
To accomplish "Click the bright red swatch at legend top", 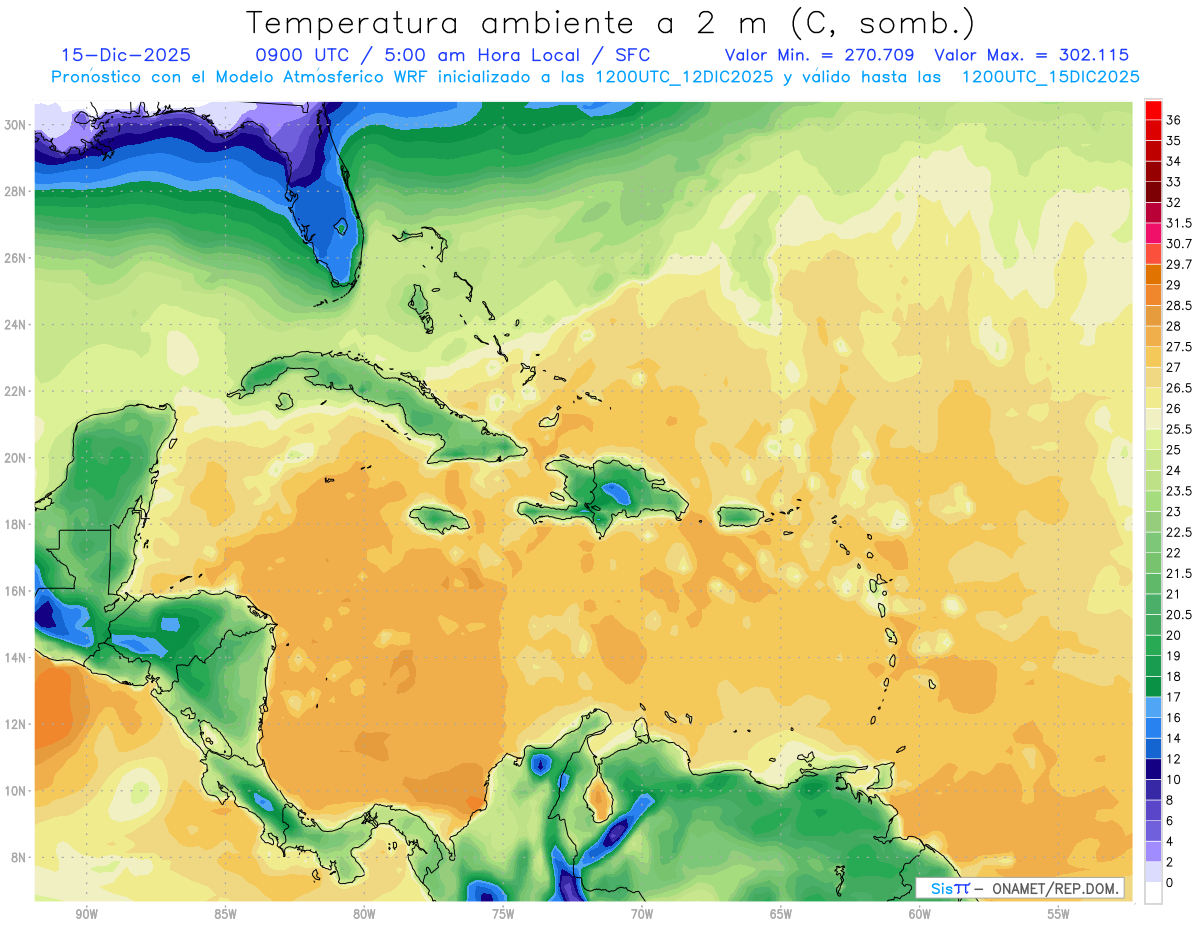I will pyautogui.click(x=1153, y=110).
